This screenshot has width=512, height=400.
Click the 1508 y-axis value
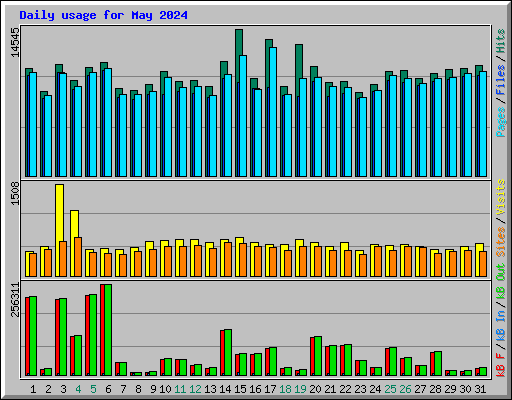pyautogui.click(x=15, y=193)
